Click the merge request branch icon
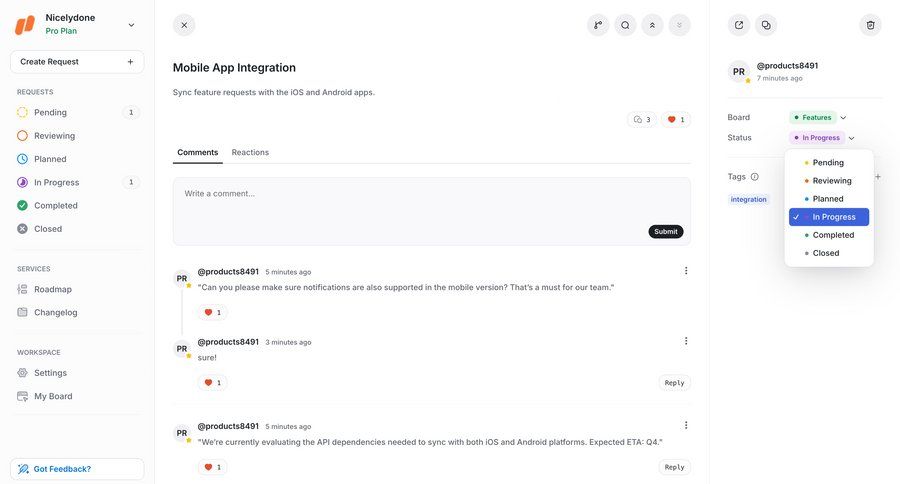 (x=598, y=25)
